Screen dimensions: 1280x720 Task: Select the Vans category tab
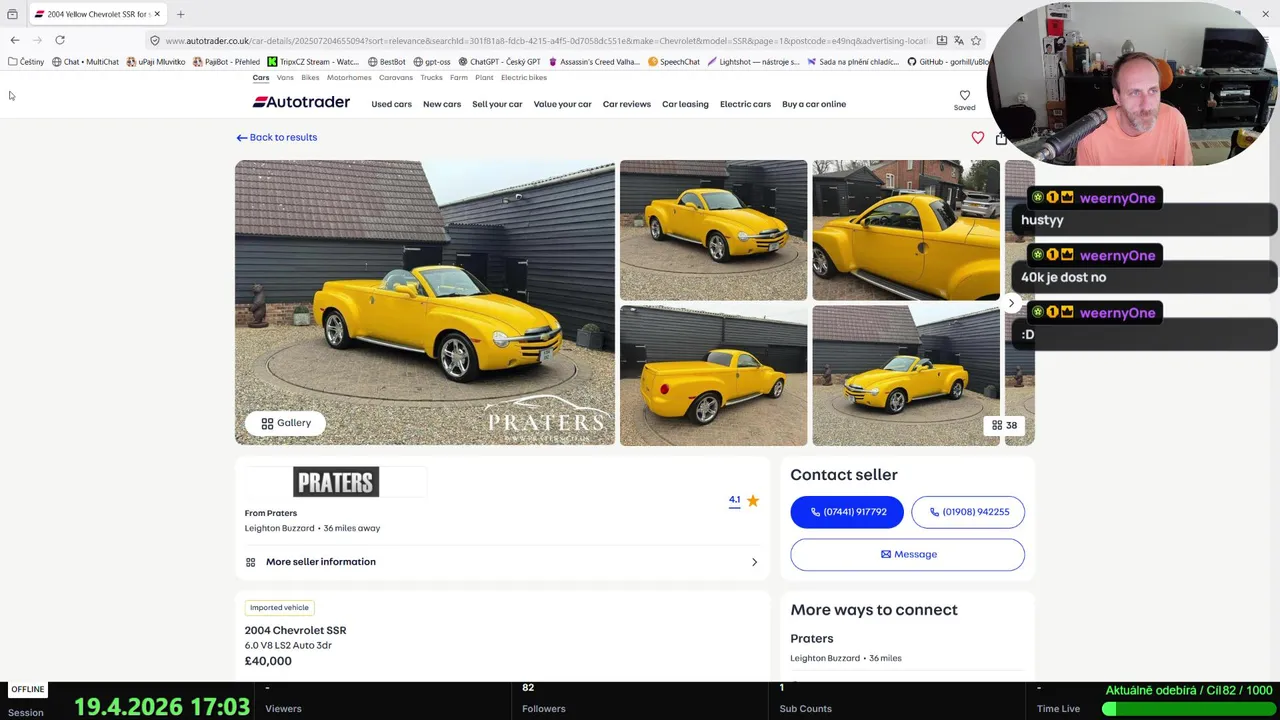point(285,78)
